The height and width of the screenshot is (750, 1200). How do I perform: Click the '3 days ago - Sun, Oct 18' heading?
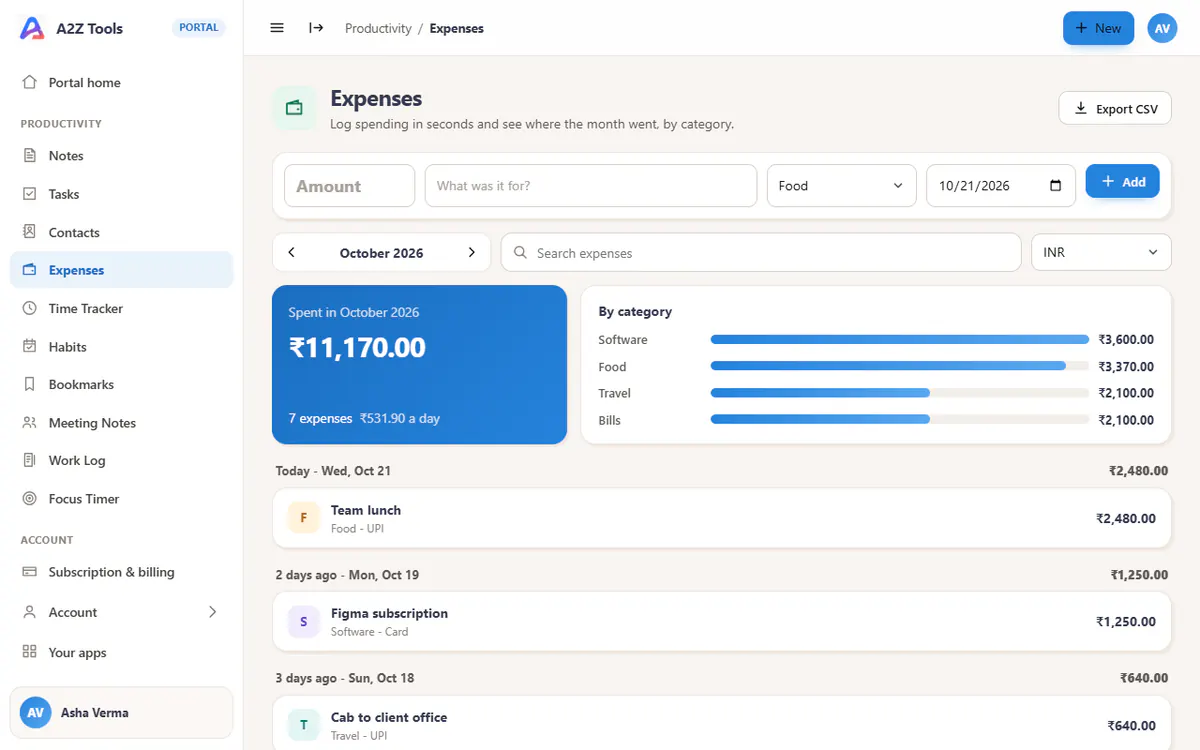coord(345,678)
